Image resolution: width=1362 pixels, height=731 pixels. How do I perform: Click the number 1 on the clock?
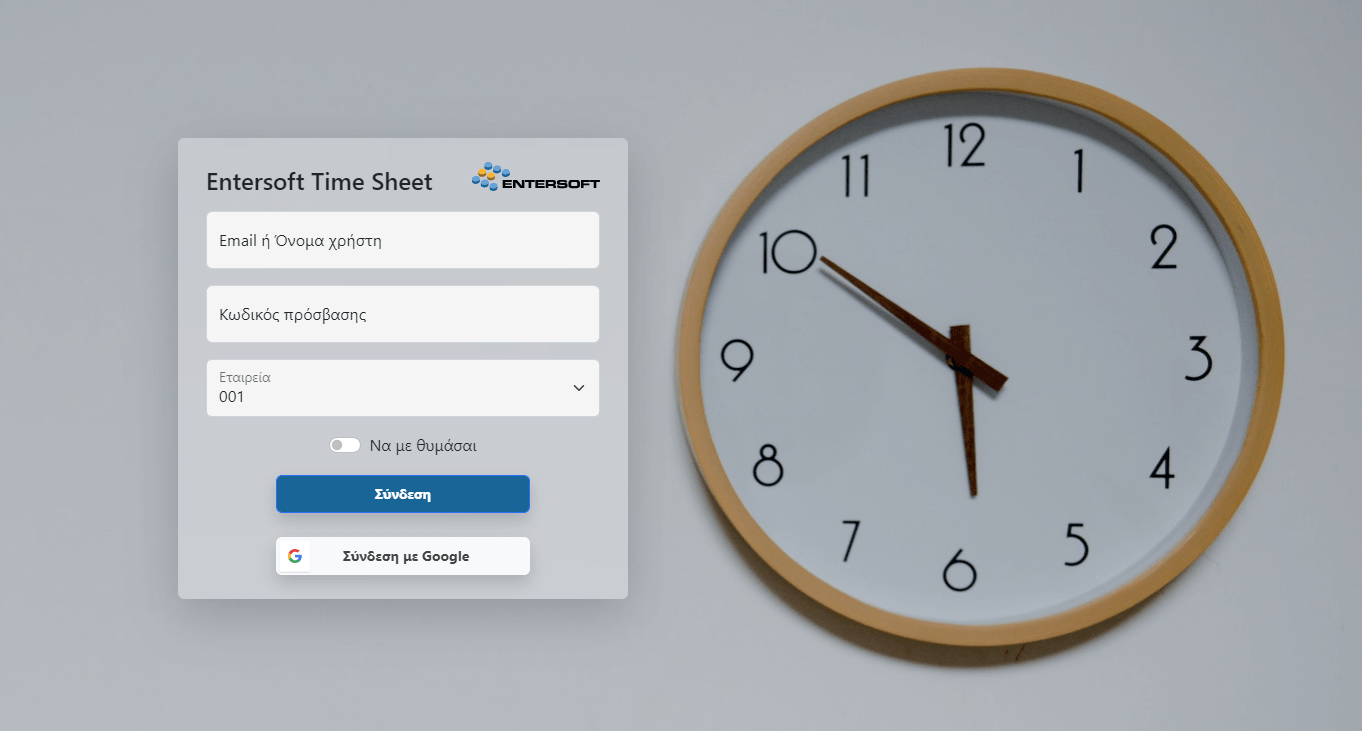point(1079,170)
